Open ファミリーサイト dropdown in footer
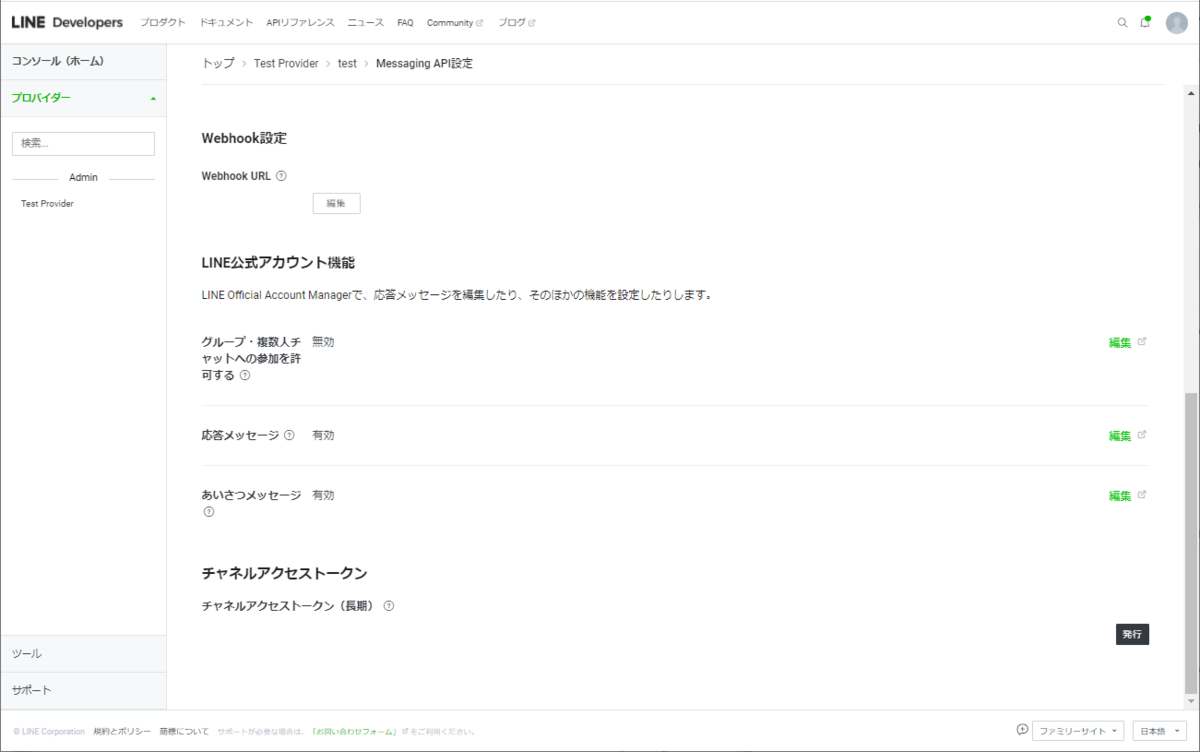This screenshot has width=1200, height=752. (x=1079, y=731)
